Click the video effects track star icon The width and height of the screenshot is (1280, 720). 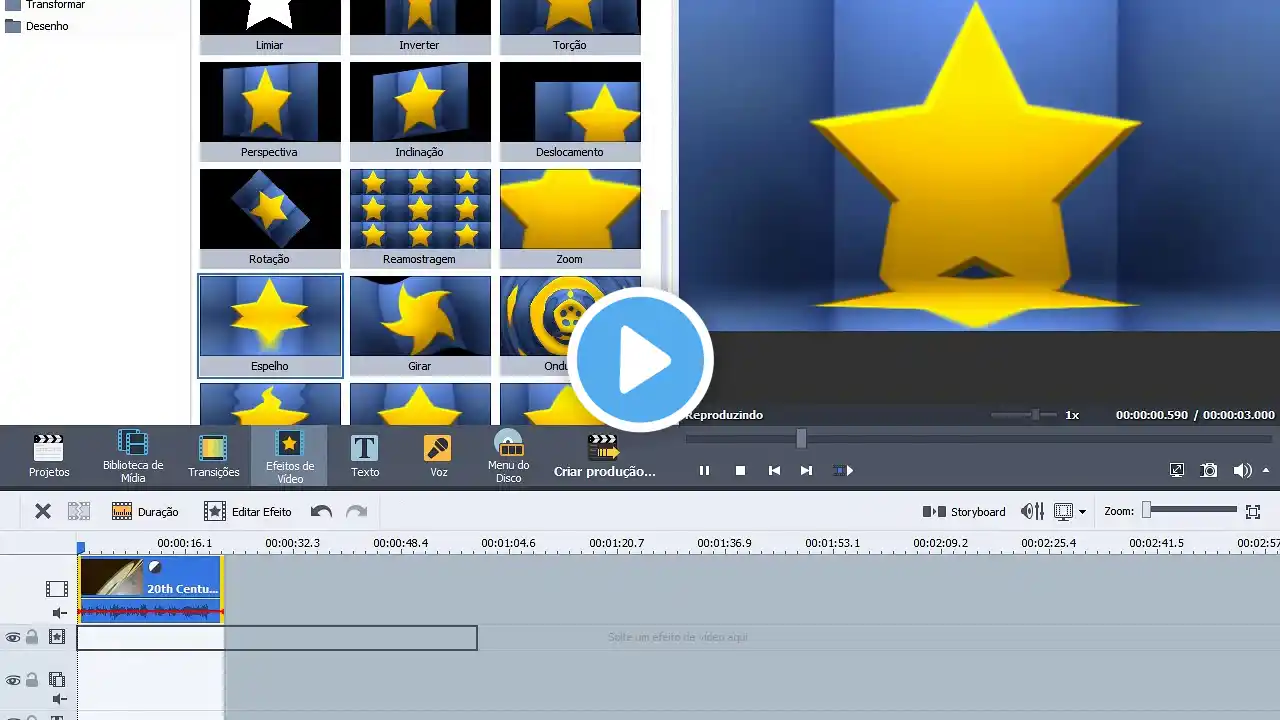coord(57,637)
